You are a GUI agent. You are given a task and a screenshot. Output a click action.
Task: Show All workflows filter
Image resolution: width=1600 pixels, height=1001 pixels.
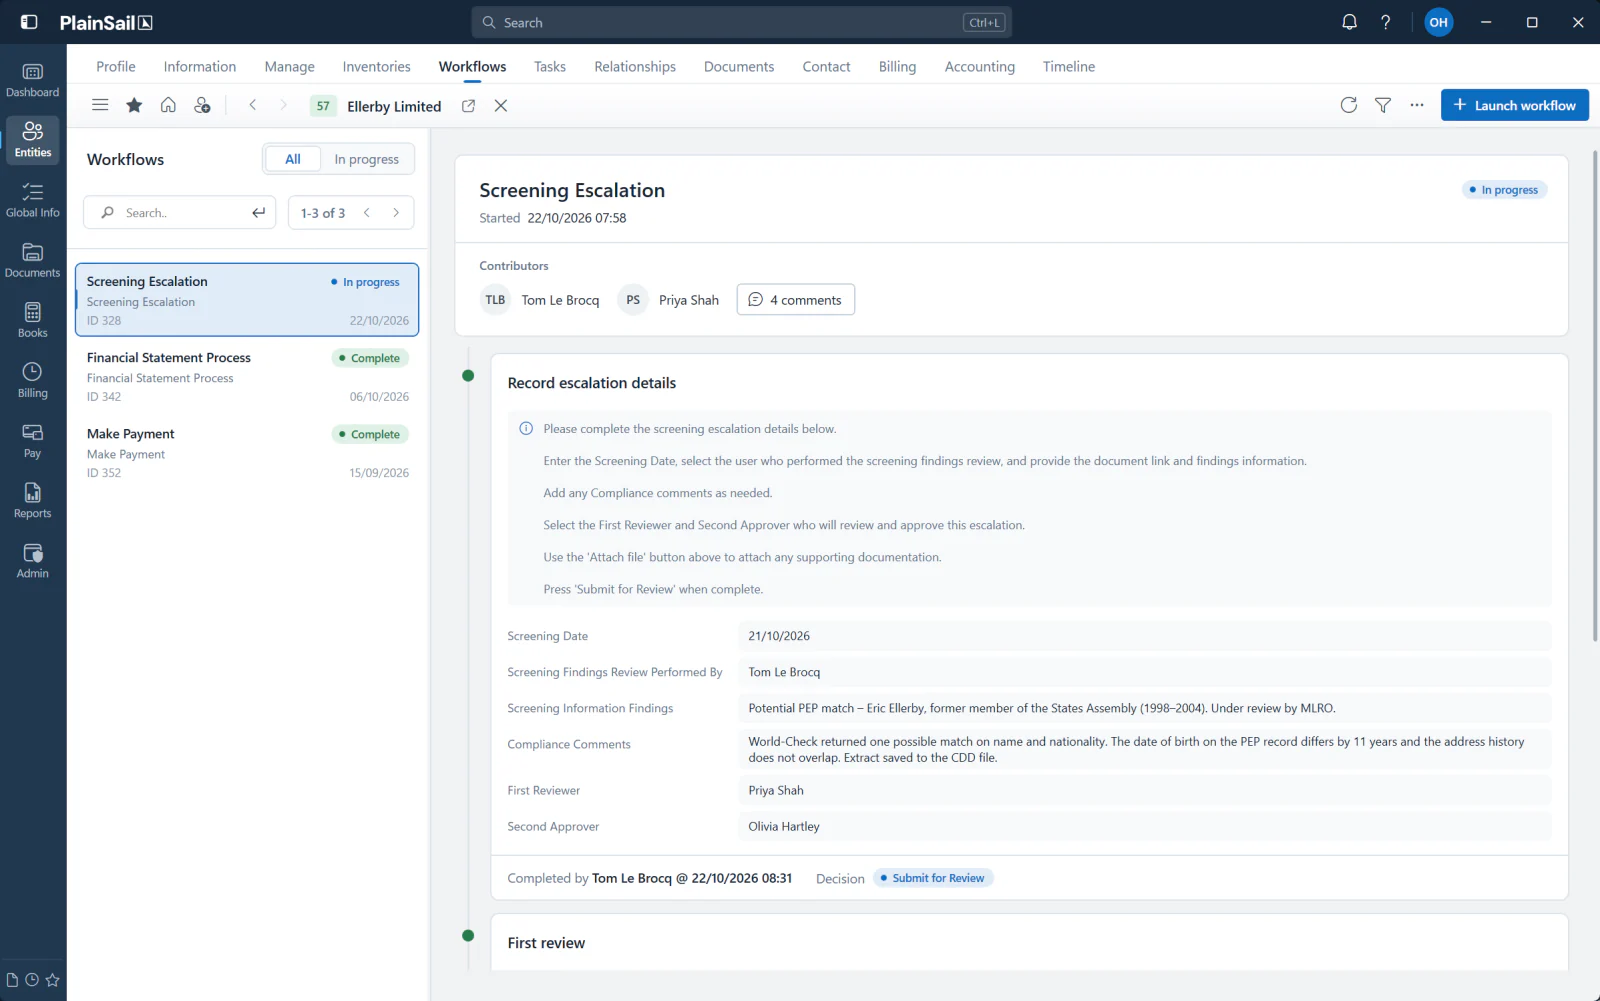tap(293, 159)
